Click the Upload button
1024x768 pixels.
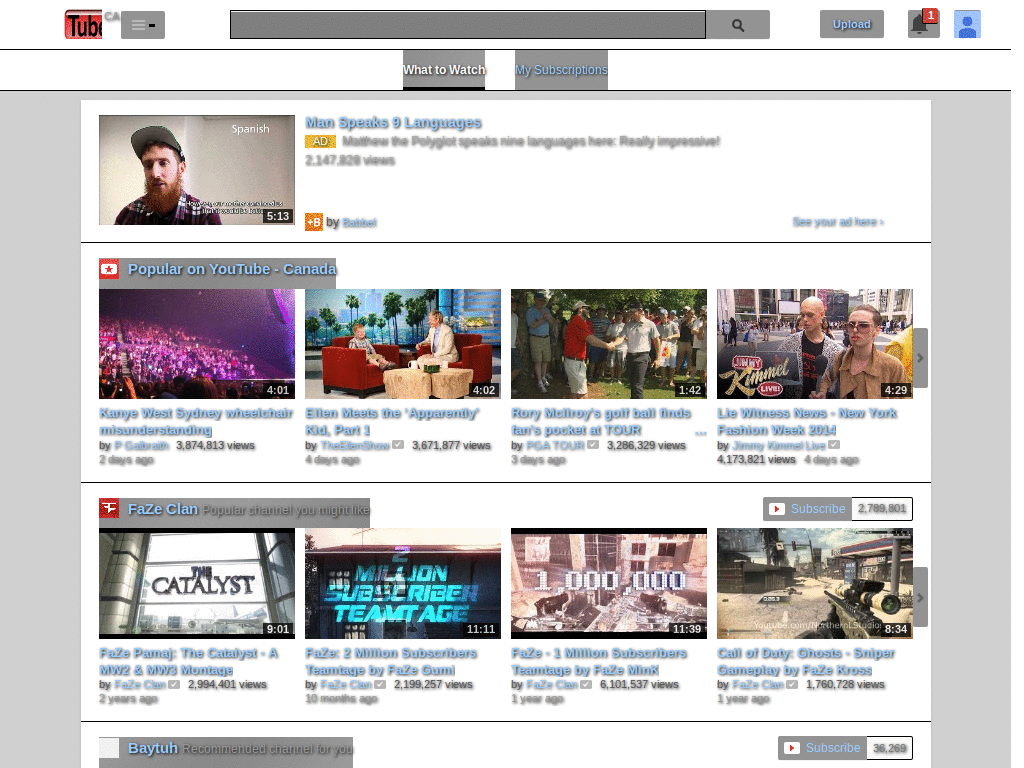[852, 24]
